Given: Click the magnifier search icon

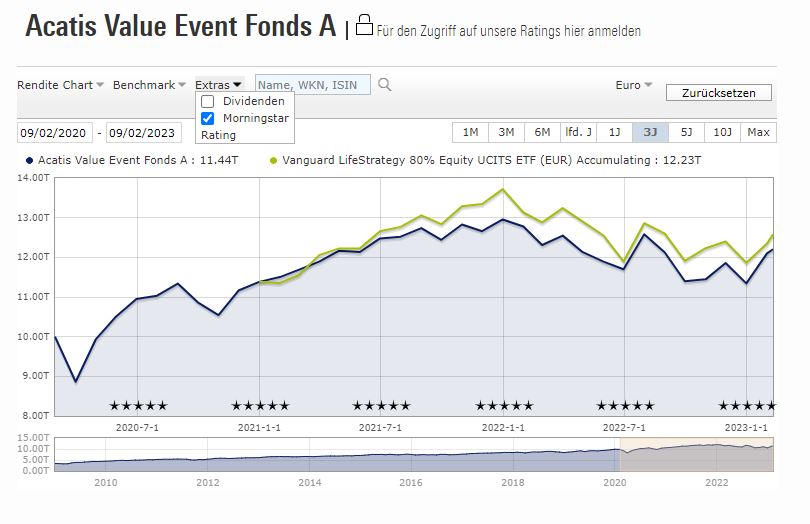Looking at the screenshot, I should click(384, 84).
